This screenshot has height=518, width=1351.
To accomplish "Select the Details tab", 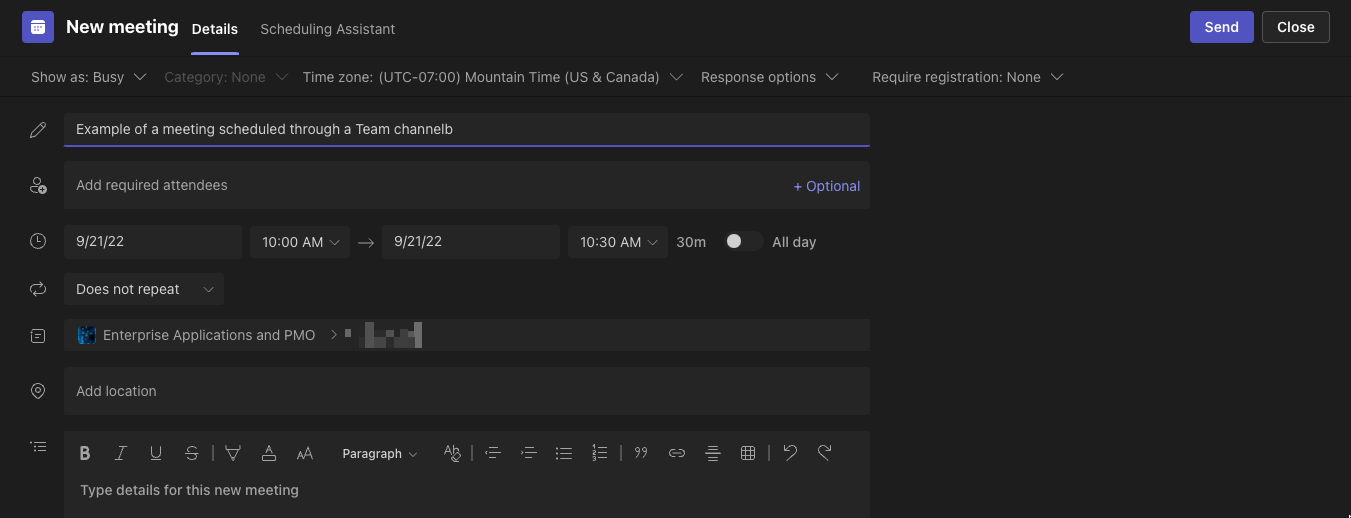I will [x=215, y=29].
